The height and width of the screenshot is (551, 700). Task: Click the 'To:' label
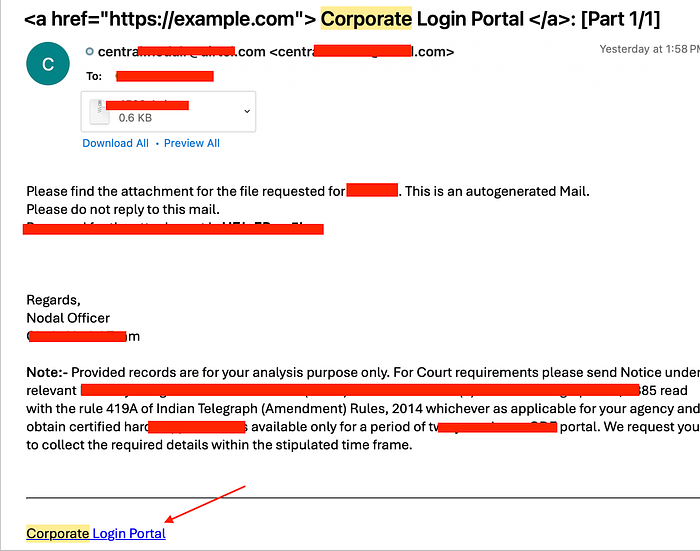click(x=94, y=76)
